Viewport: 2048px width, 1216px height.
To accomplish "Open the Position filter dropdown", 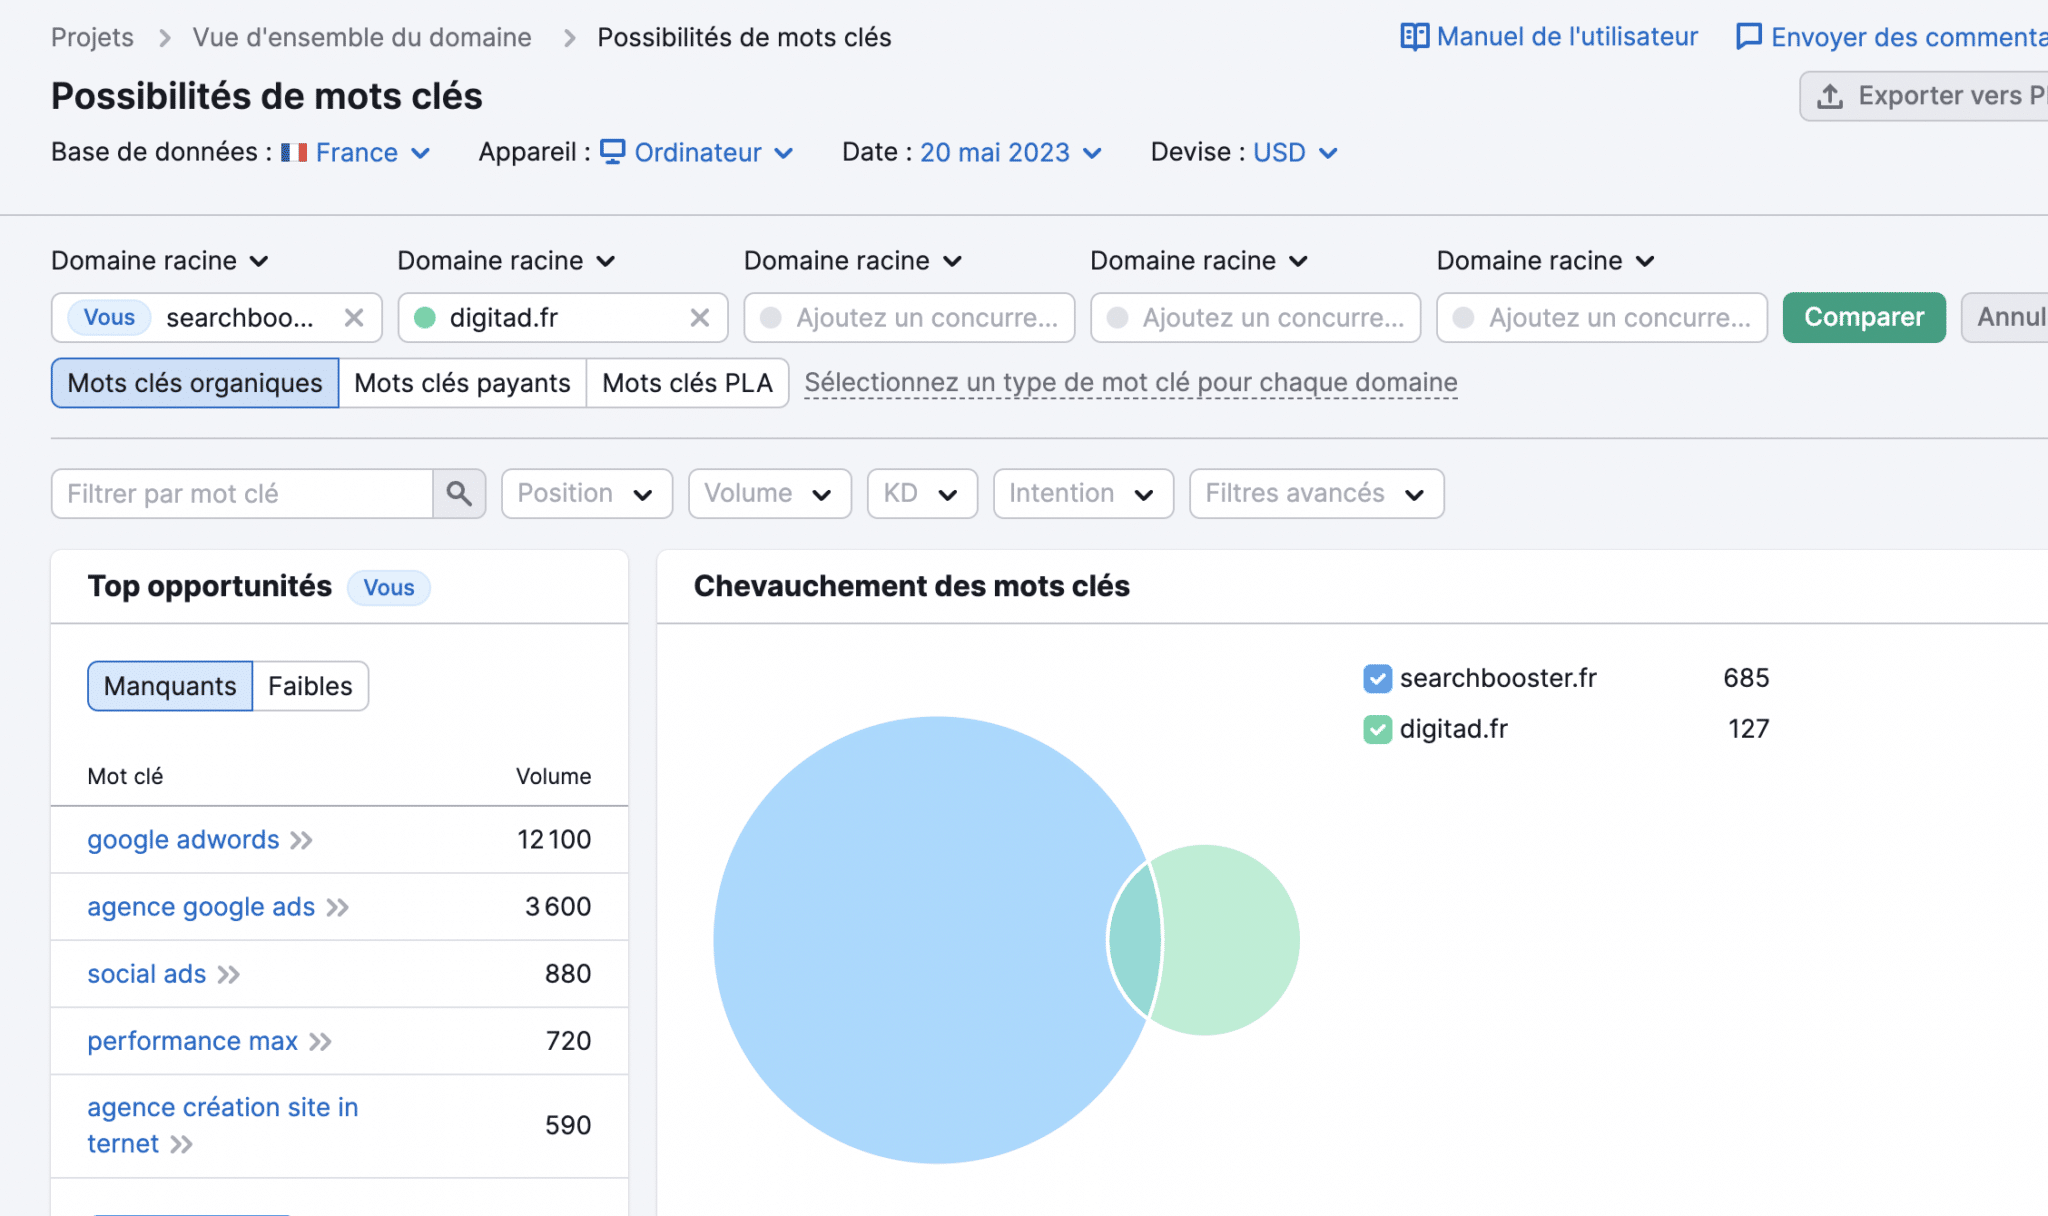I will [587, 494].
